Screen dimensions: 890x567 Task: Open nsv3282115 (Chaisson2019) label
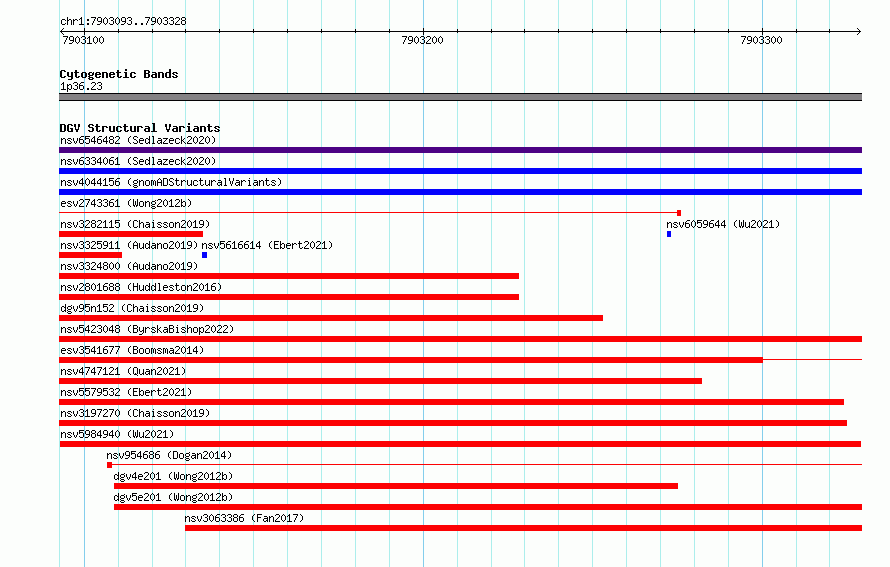pyautogui.click(x=135, y=224)
